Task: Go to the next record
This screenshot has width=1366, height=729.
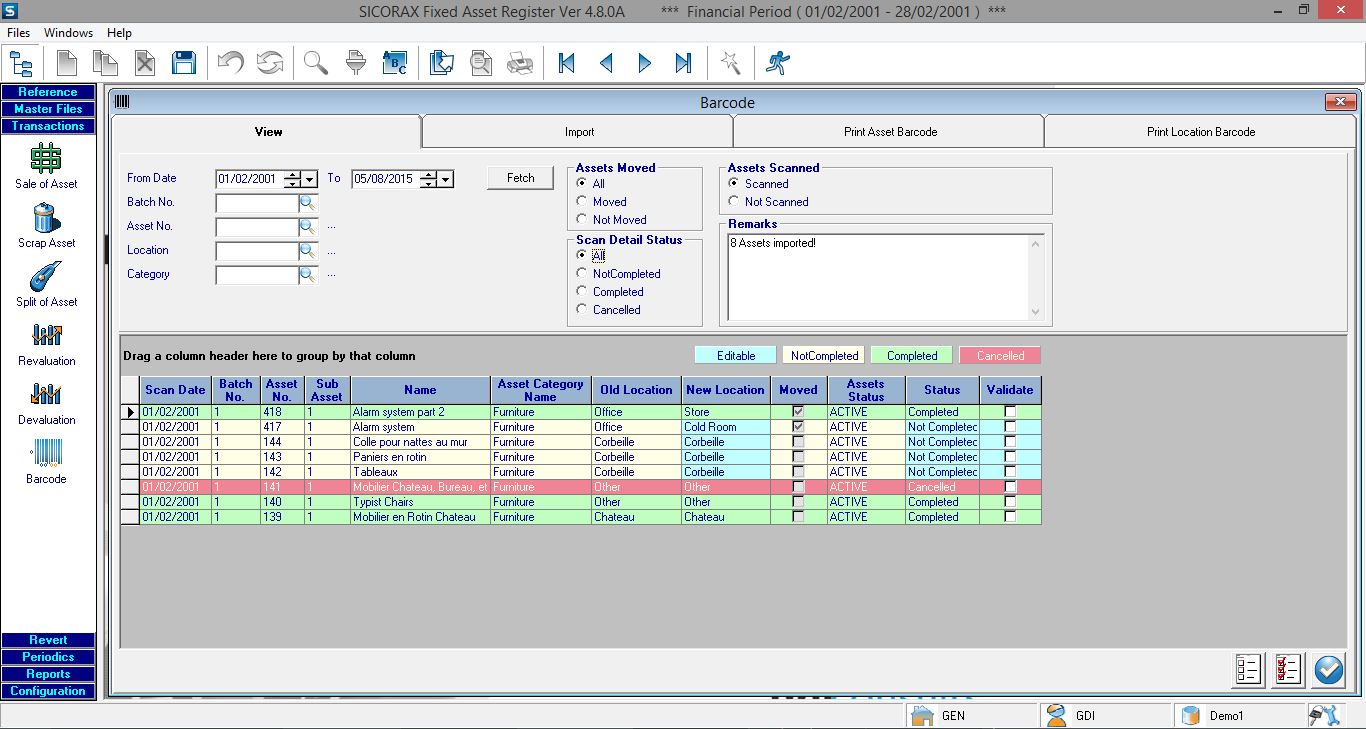Action: [x=645, y=64]
